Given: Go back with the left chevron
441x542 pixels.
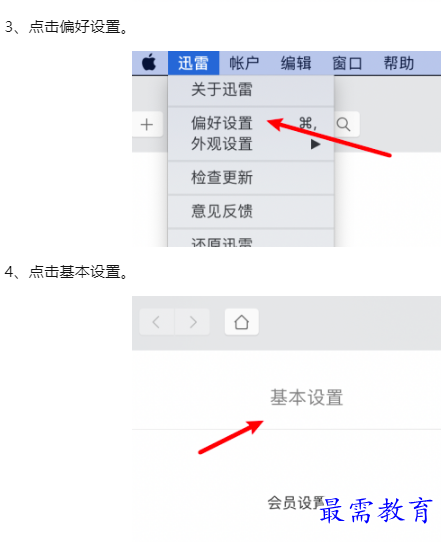Looking at the screenshot, I should pos(157,322).
